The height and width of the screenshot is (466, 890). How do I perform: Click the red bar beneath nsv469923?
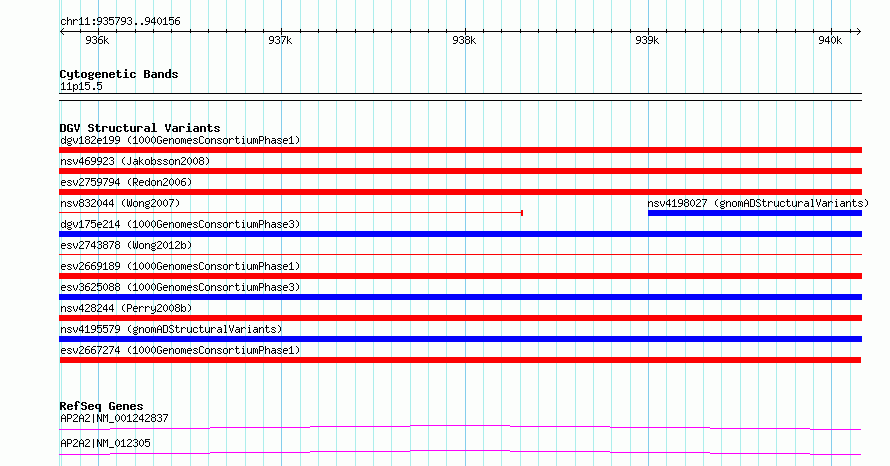(460, 171)
